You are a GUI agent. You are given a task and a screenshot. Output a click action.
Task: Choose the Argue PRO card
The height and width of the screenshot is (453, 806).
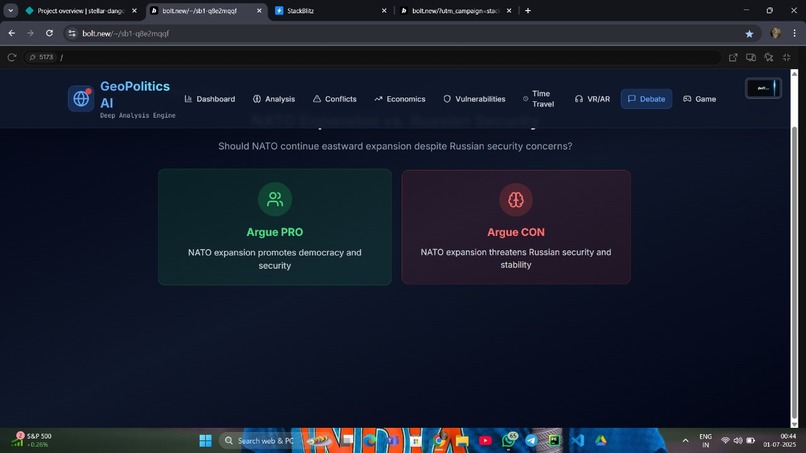click(275, 227)
